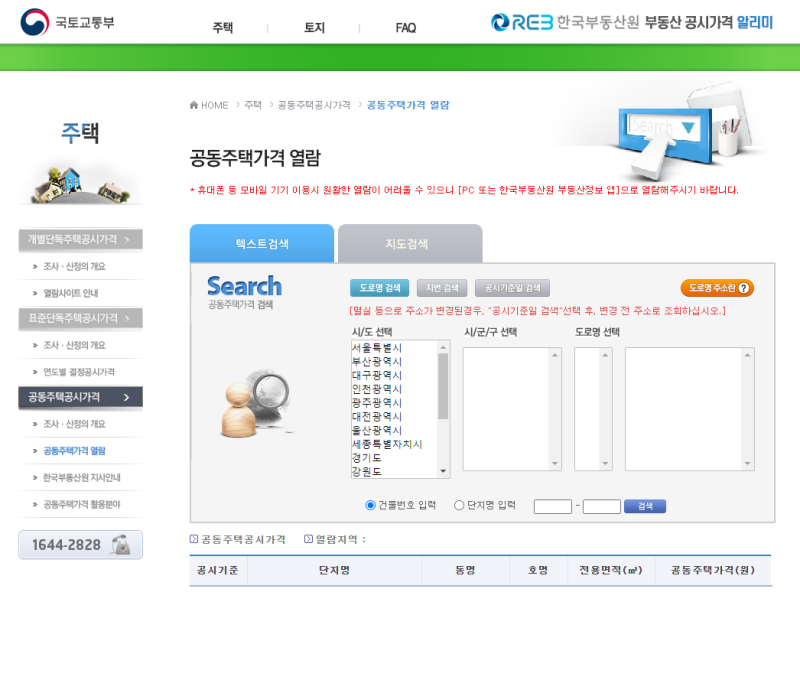This screenshot has height=680, width=800.
Task: Click the 시/도 list scroll-down arrow
Action: point(443,471)
